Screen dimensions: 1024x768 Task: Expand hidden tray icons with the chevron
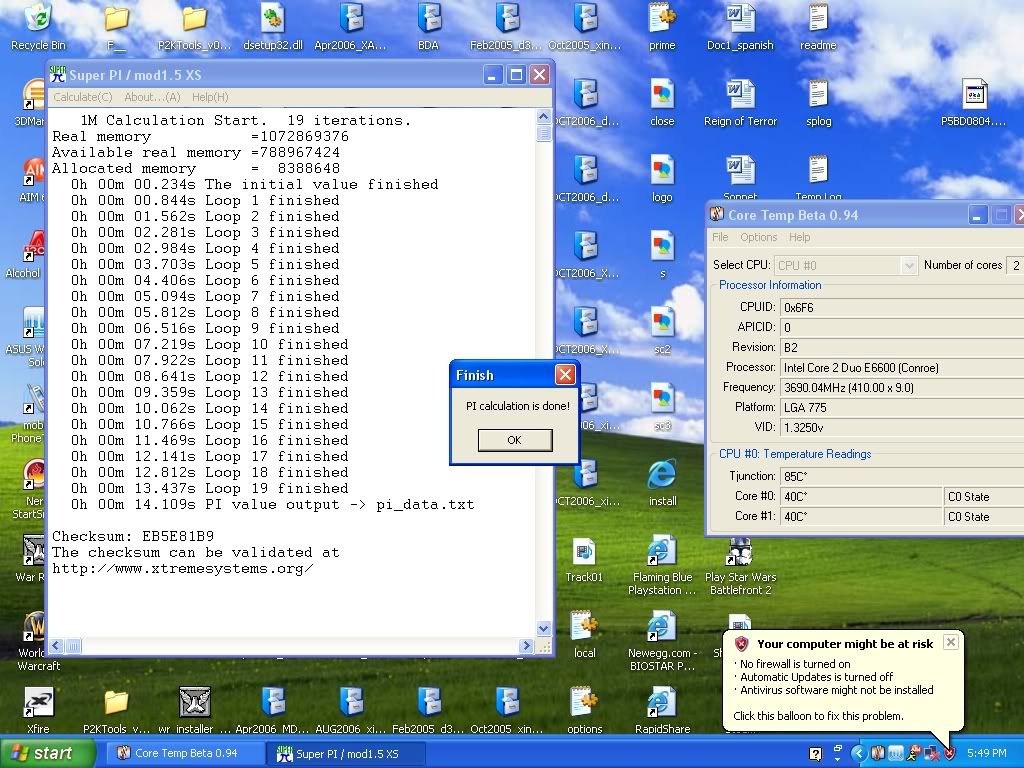pyautogui.click(x=858, y=754)
